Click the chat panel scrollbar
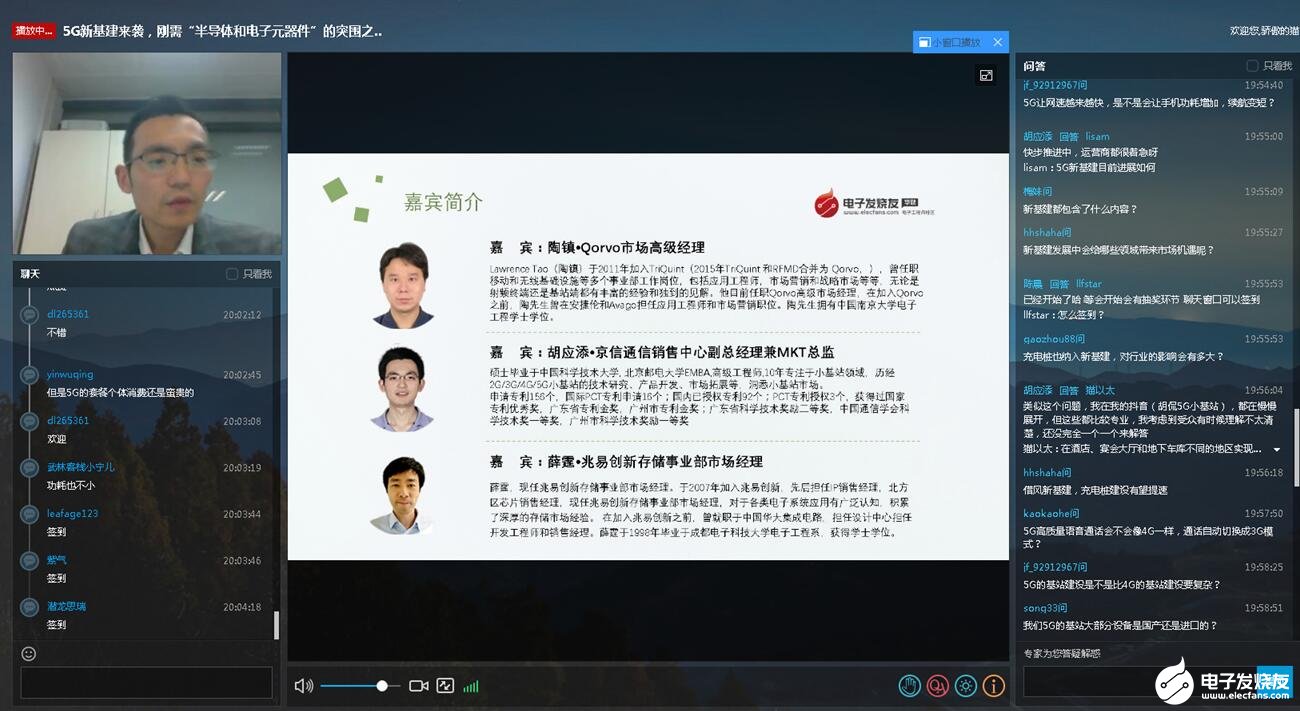The width and height of the screenshot is (1300, 711). pos(277,625)
